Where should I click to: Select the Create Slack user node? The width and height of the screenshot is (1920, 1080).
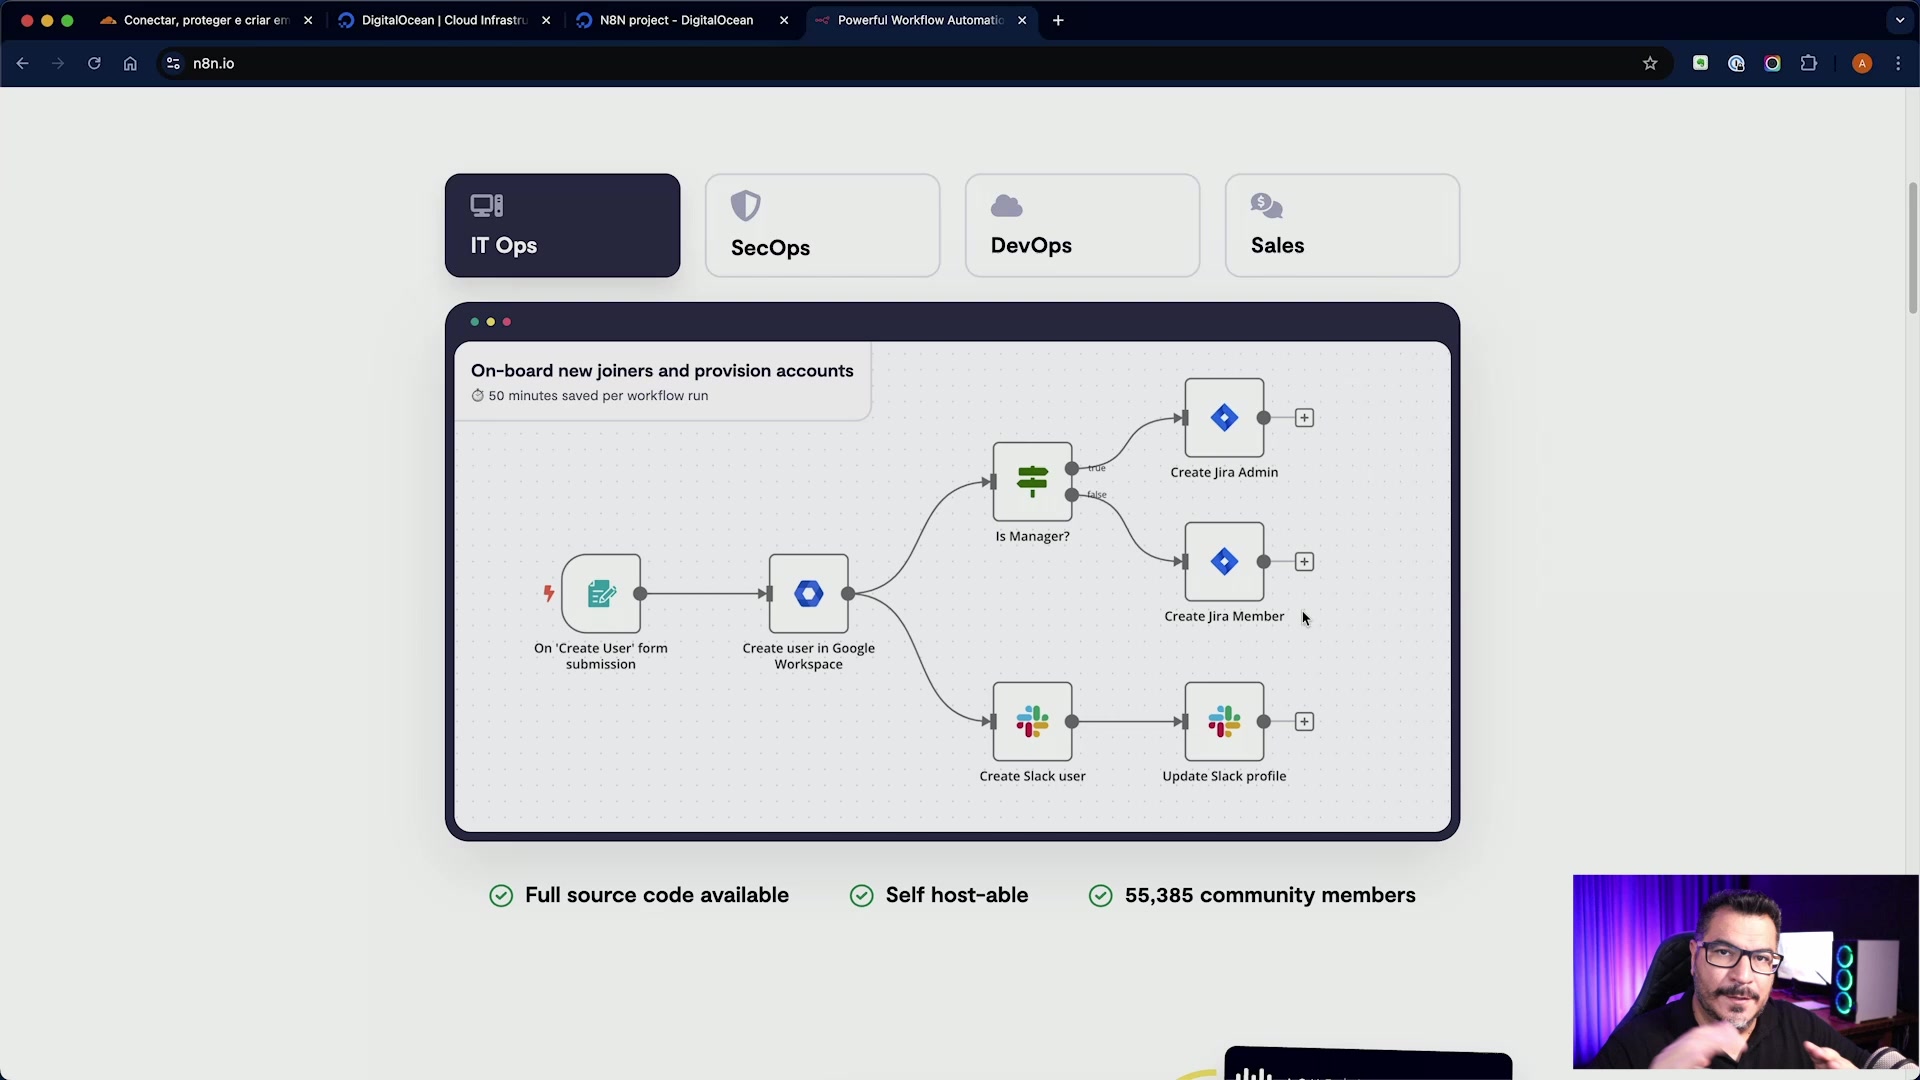(x=1032, y=722)
